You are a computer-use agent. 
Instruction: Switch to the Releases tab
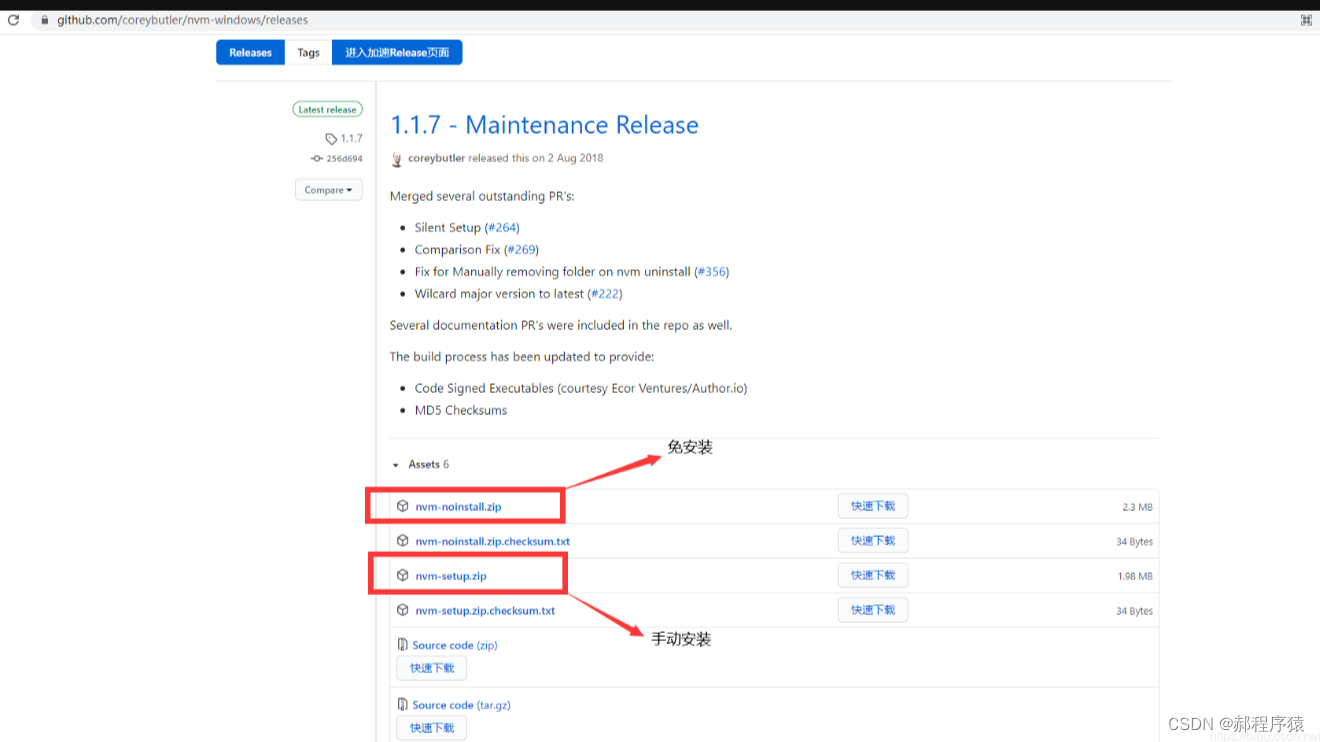(x=250, y=53)
